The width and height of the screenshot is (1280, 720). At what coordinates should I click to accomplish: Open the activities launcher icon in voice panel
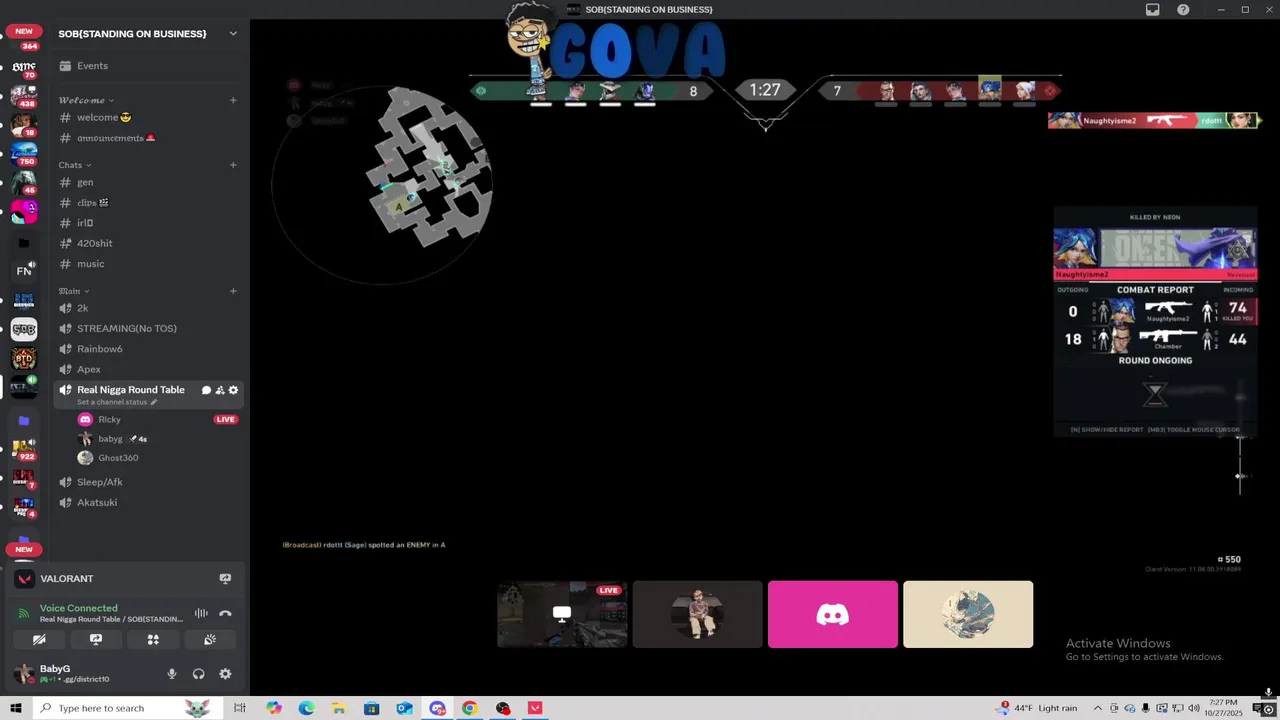[x=153, y=640]
